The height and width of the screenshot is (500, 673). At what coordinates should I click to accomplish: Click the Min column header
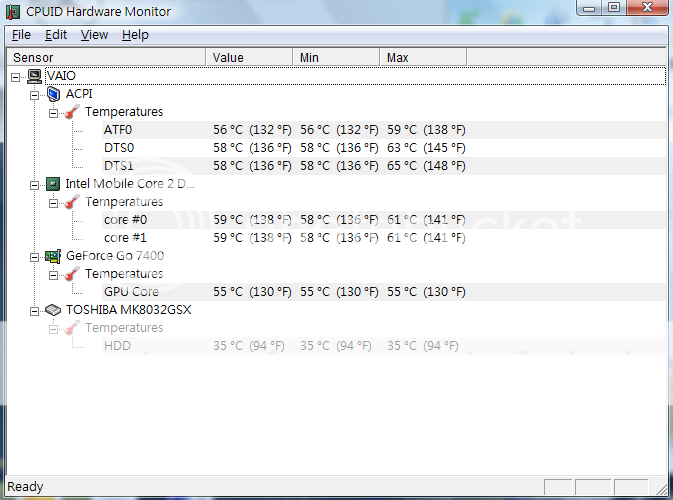point(336,58)
